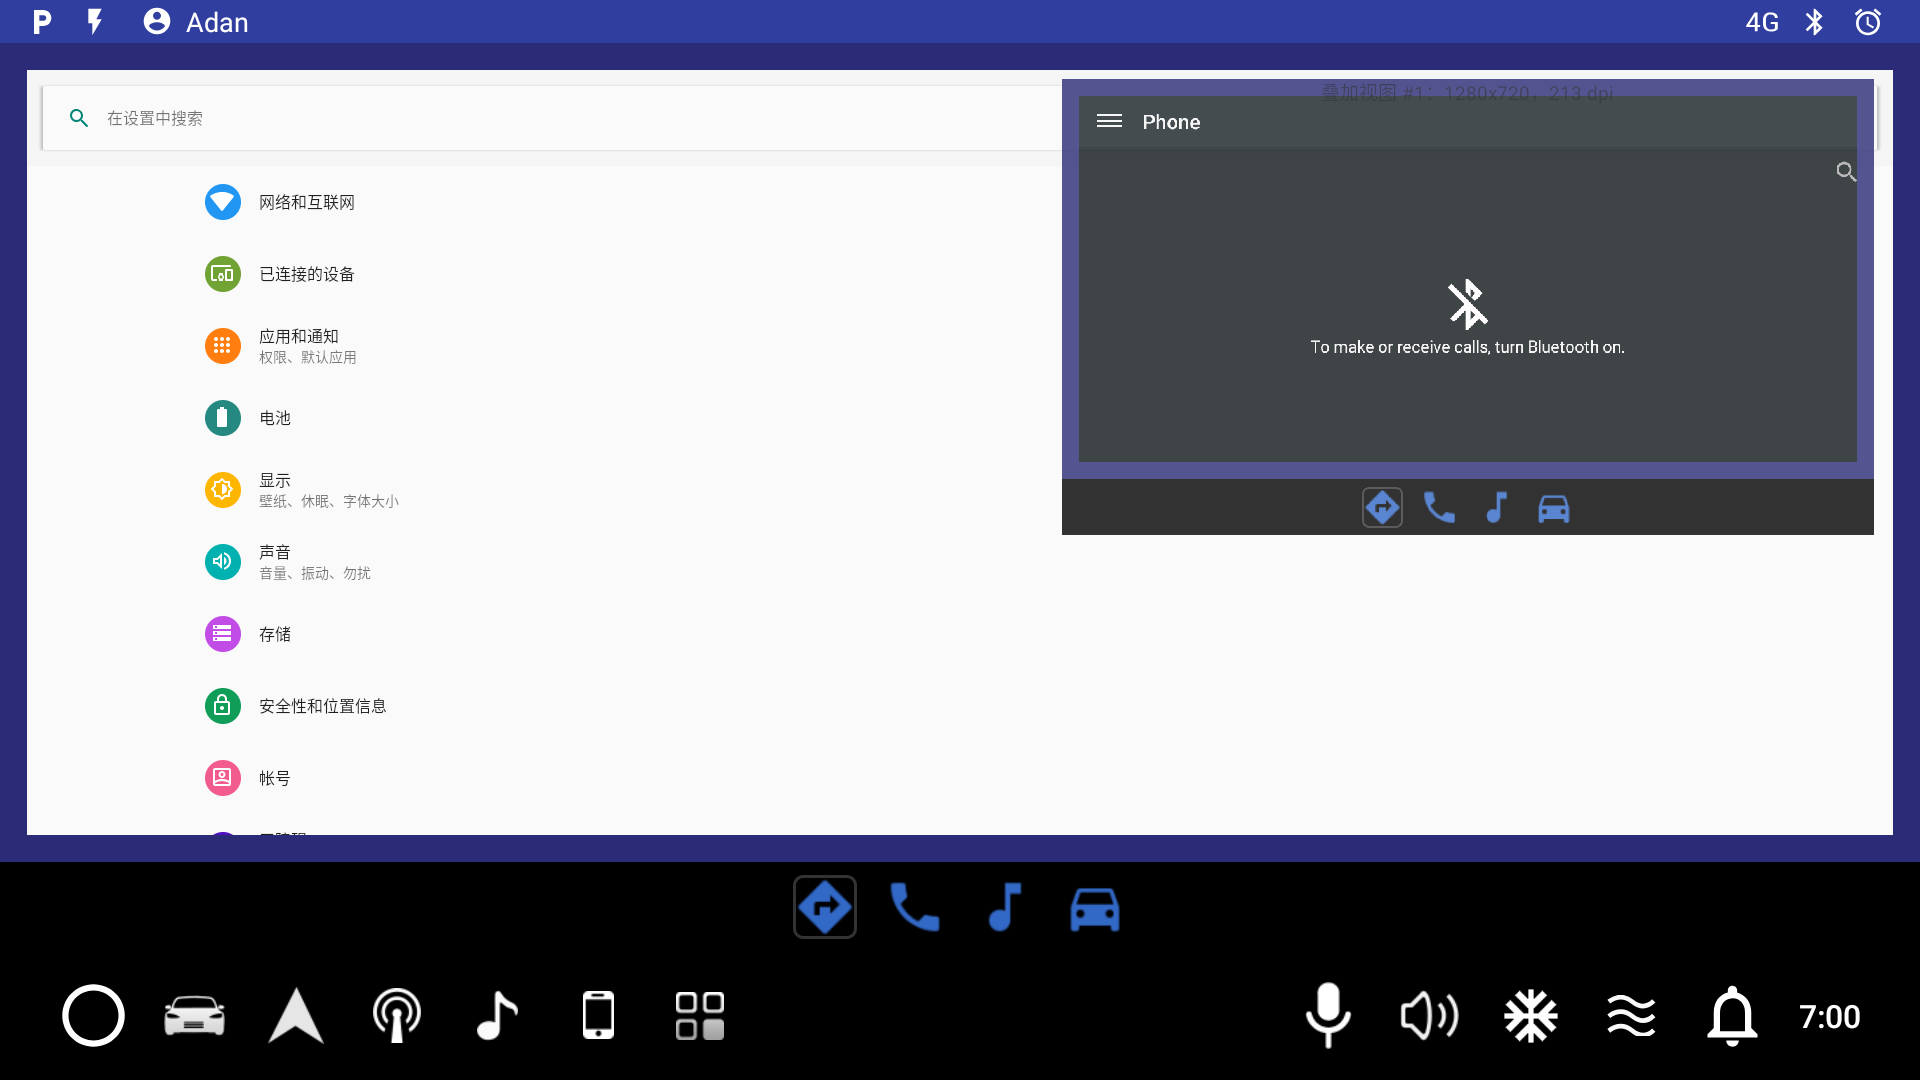Screen dimensions: 1920x1080
Task: Activate the voice assistant microphone
Action: click(x=1328, y=1015)
